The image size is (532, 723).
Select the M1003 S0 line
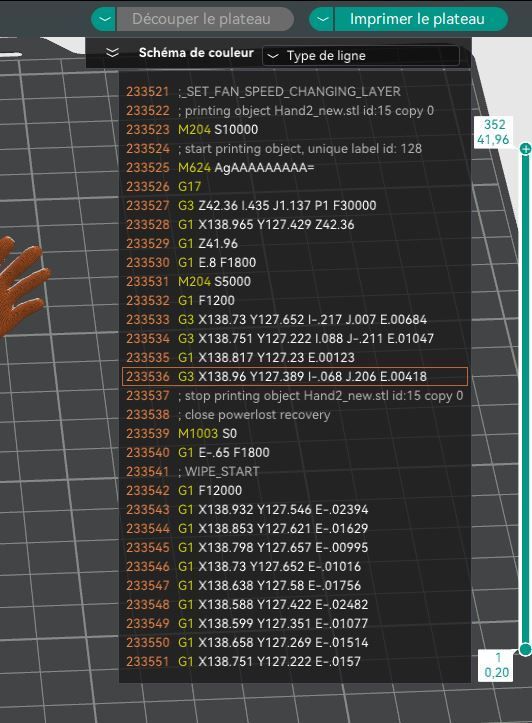pyautogui.click(x=295, y=433)
